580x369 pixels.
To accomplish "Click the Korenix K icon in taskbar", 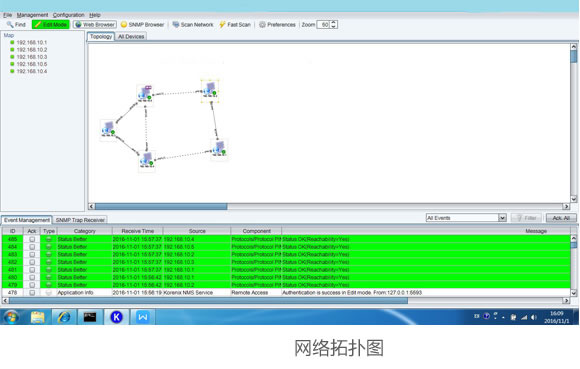I will (117, 317).
